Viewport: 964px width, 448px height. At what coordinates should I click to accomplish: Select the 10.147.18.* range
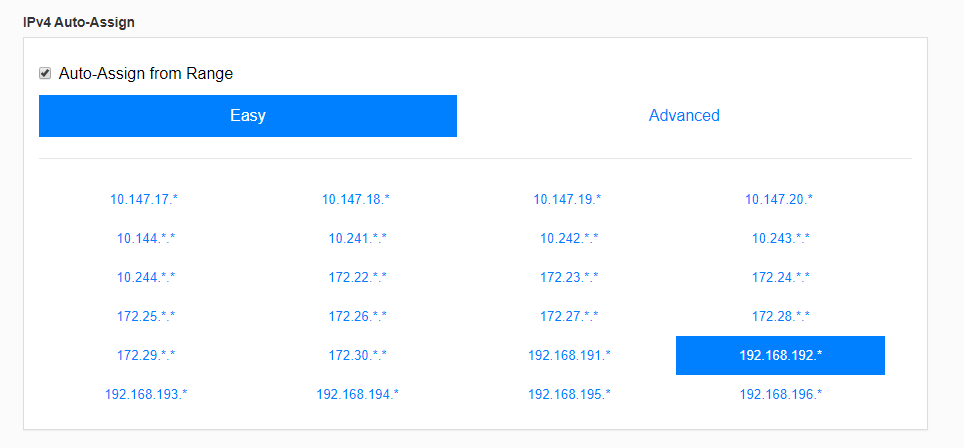pyautogui.click(x=356, y=200)
